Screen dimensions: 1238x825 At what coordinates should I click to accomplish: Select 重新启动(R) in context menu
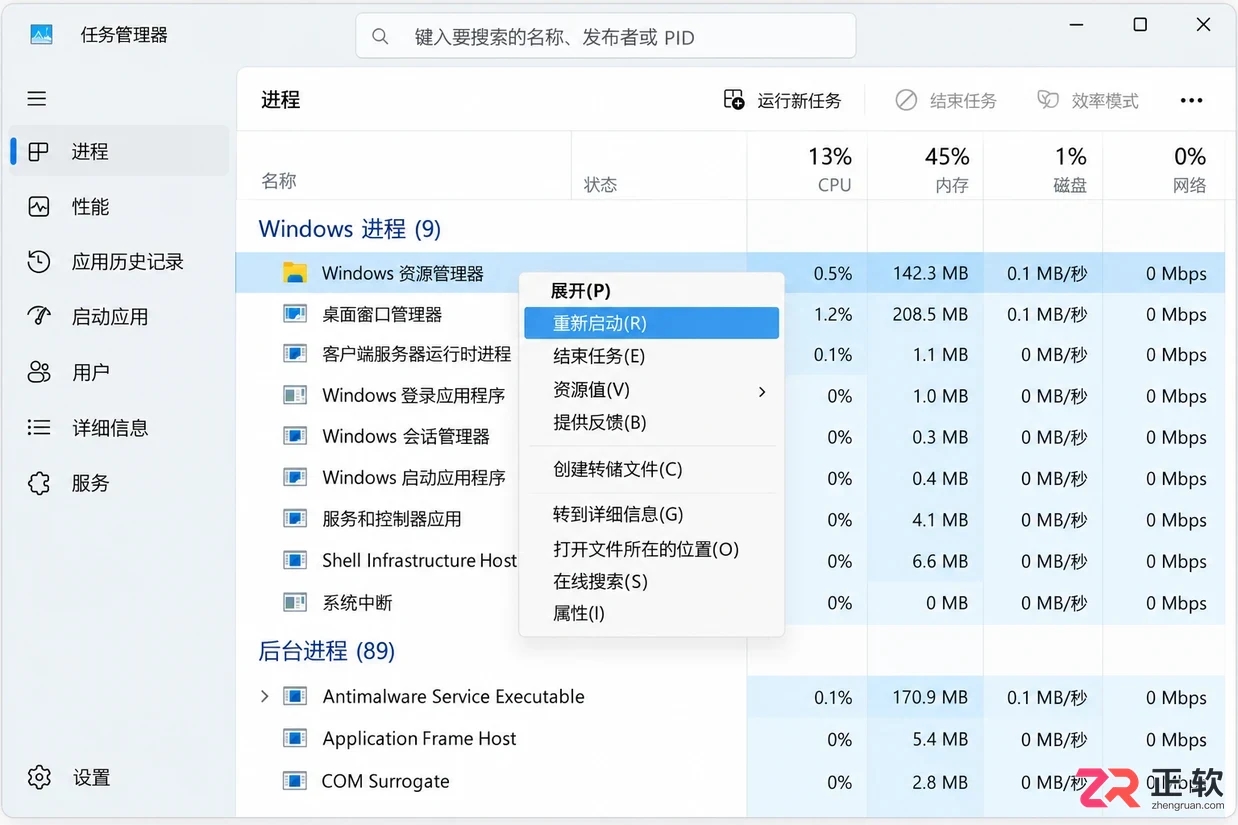pyautogui.click(x=651, y=323)
